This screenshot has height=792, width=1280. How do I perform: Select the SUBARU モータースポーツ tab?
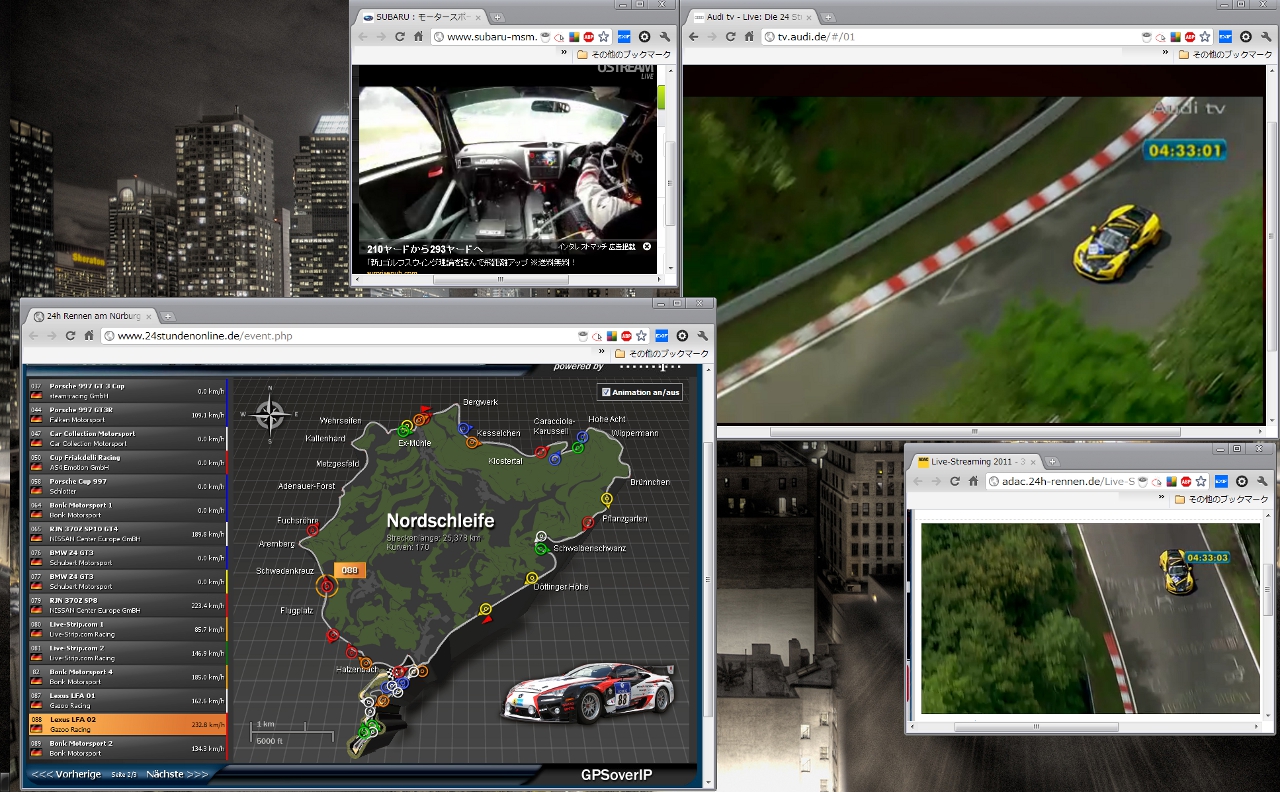pos(419,17)
